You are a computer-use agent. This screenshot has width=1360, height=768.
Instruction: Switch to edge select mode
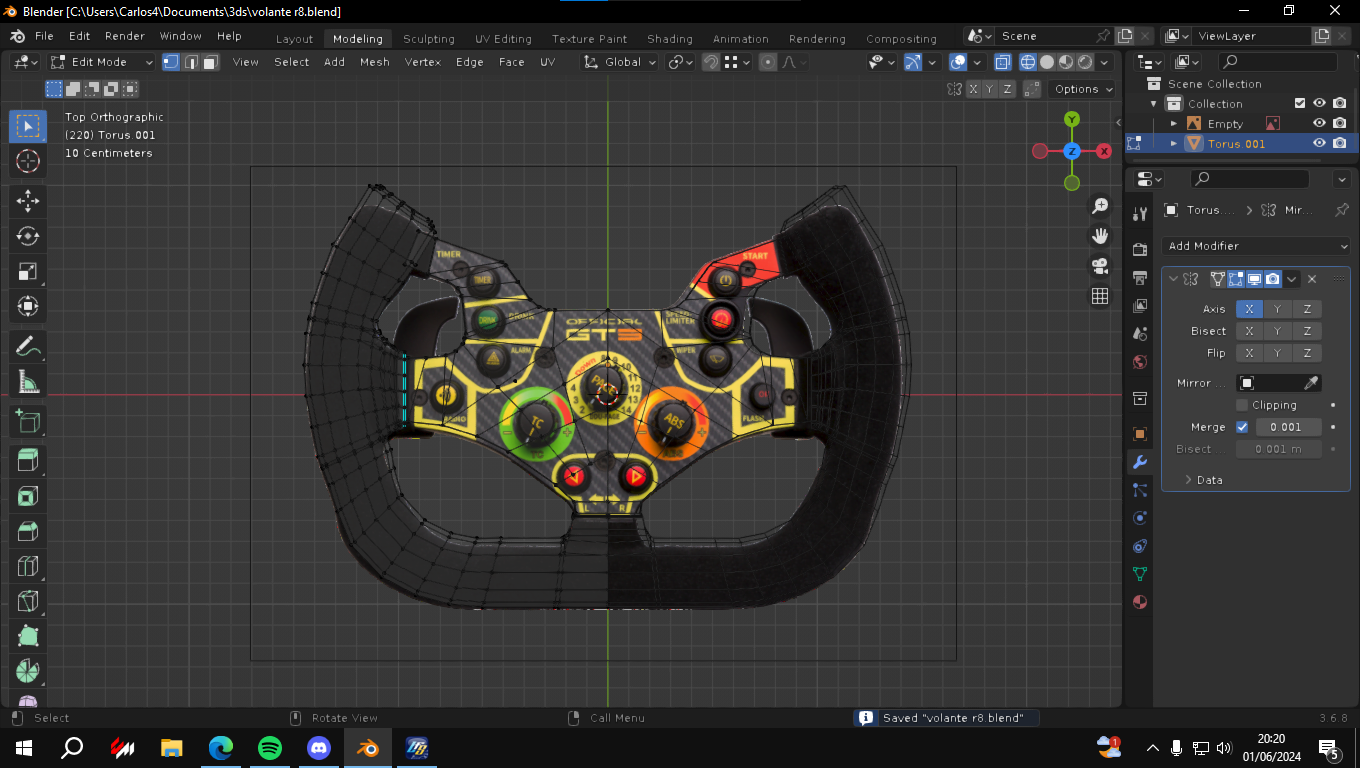click(190, 62)
